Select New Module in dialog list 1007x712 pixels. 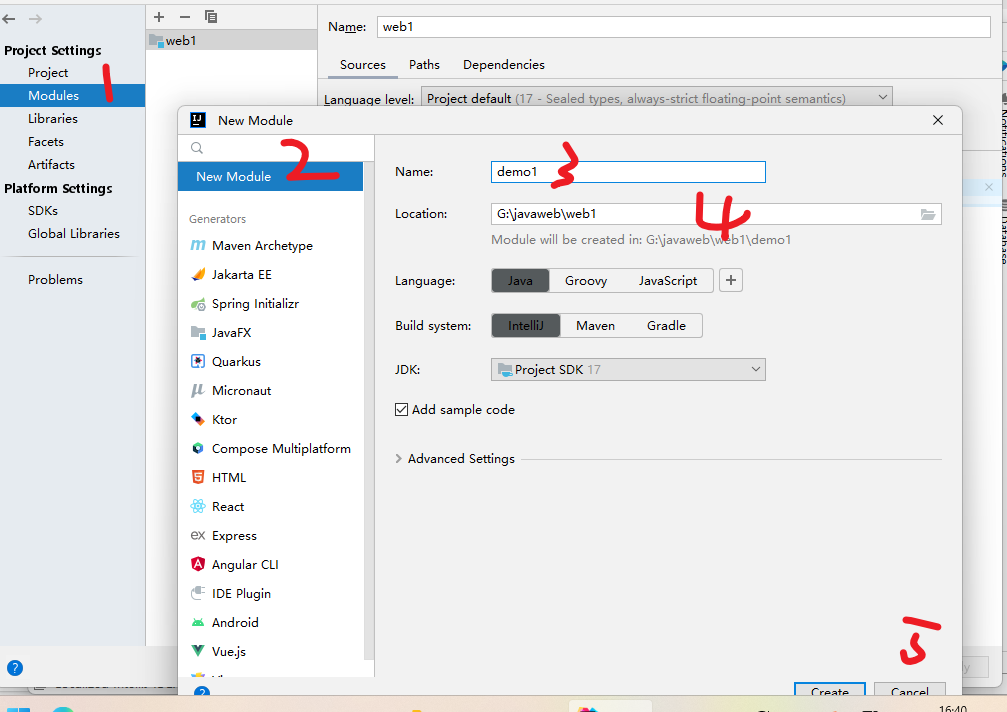coord(270,177)
